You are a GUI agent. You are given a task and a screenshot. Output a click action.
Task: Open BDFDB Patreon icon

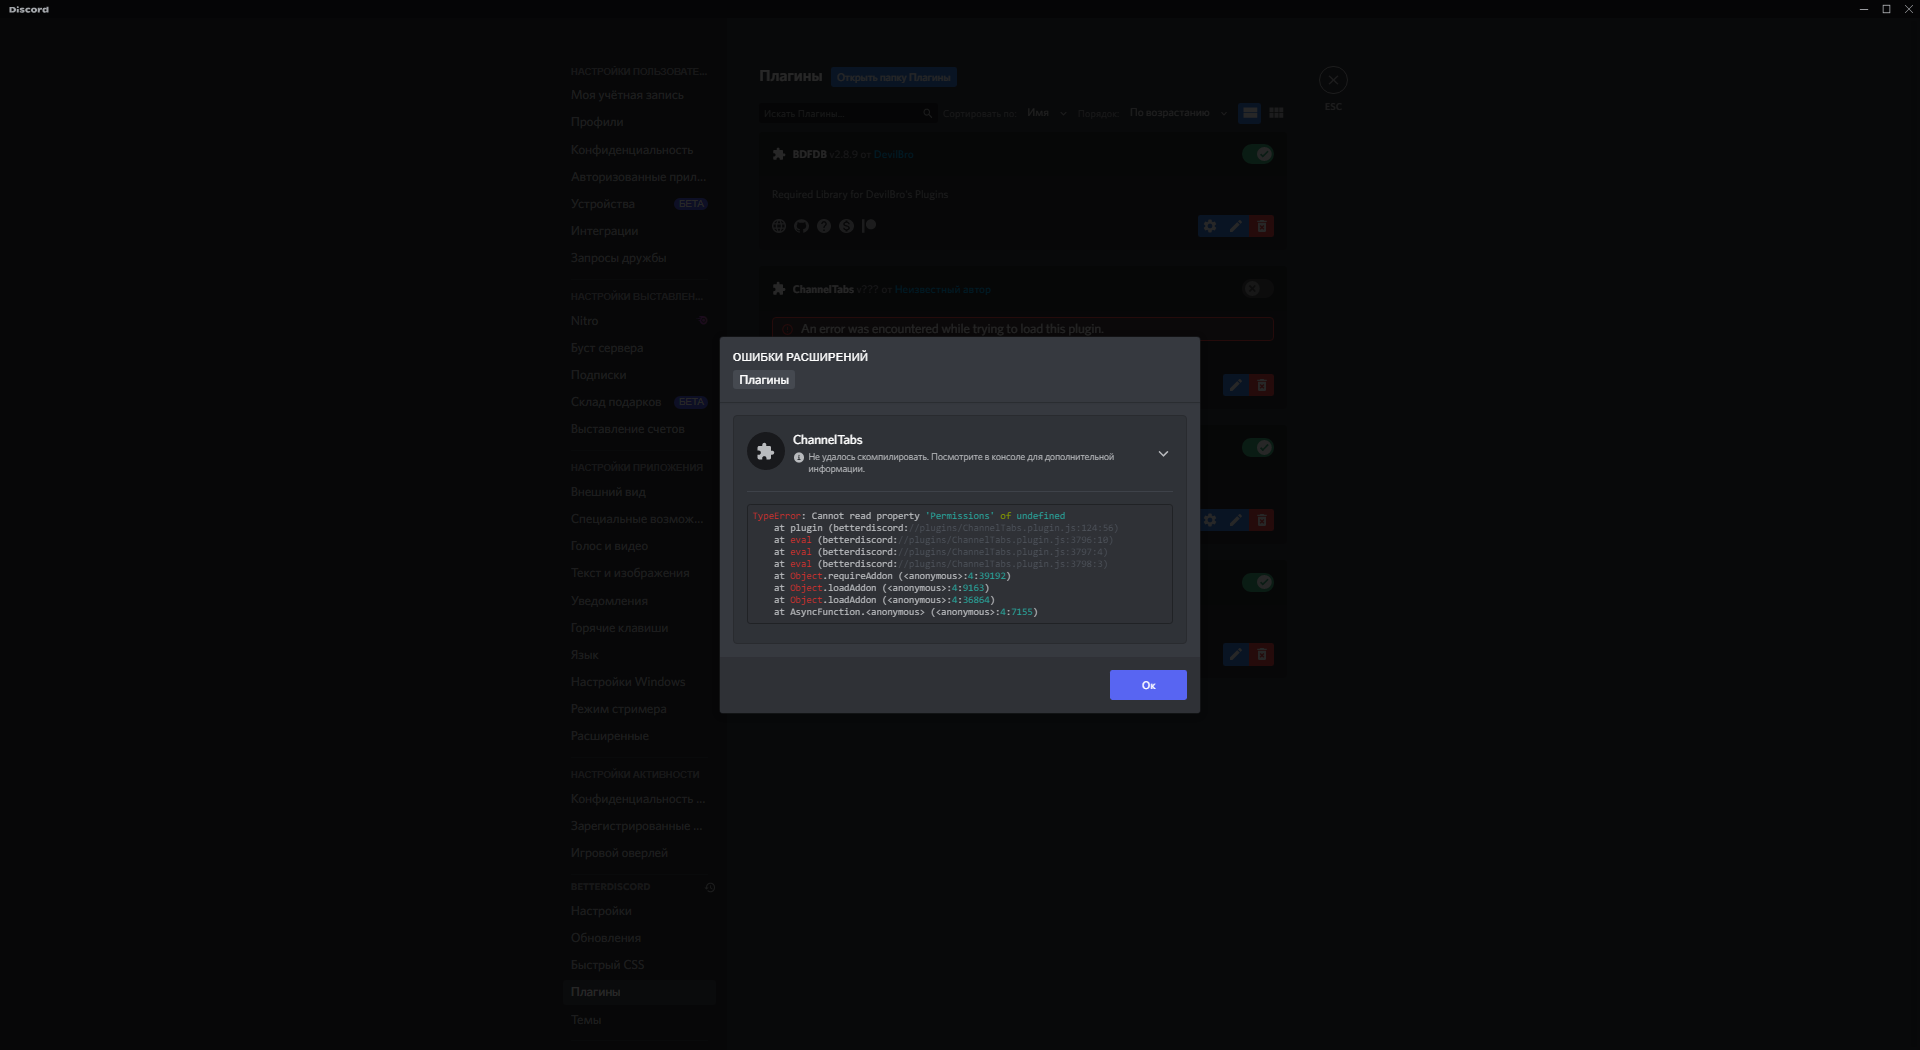869,226
